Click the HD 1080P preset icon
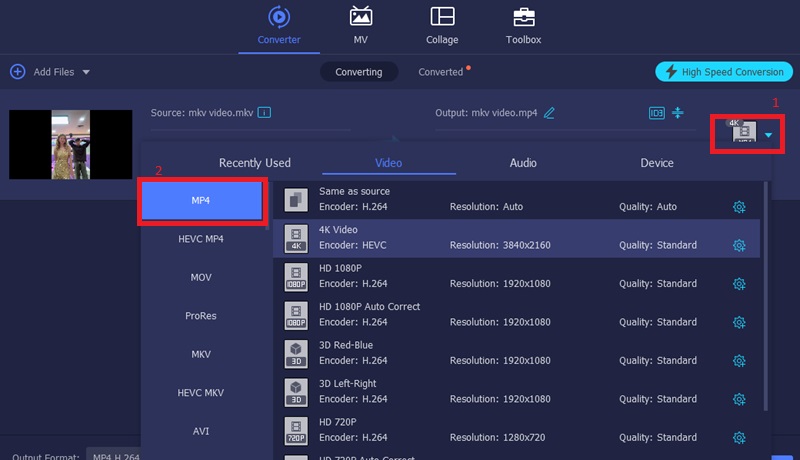Image resolution: width=800 pixels, height=460 pixels. (x=296, y=277)
